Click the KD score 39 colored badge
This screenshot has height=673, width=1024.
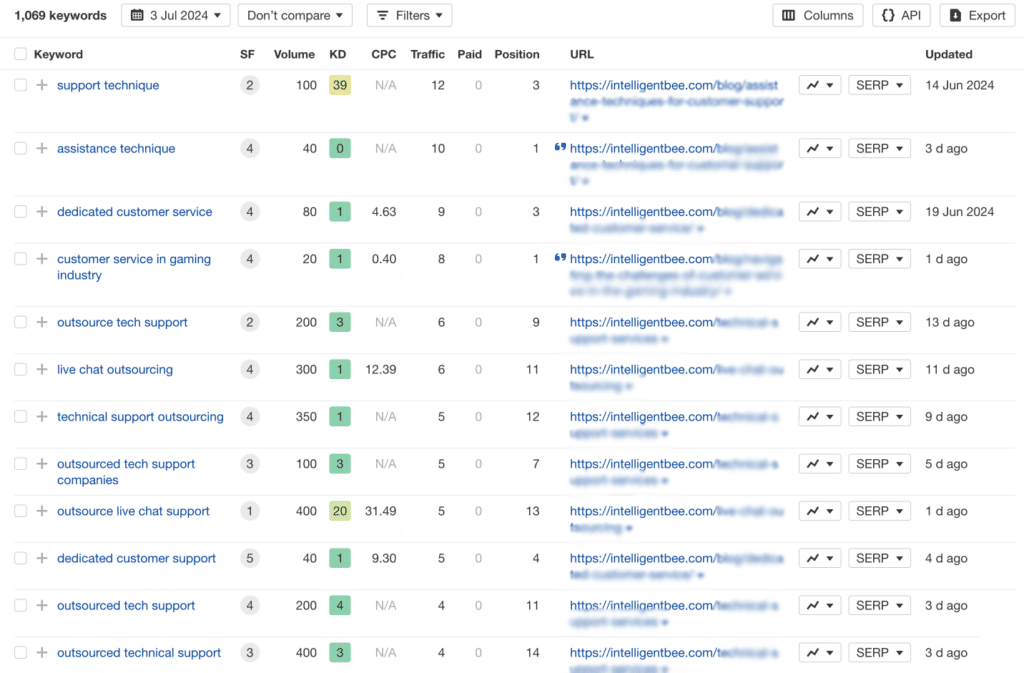340,86
